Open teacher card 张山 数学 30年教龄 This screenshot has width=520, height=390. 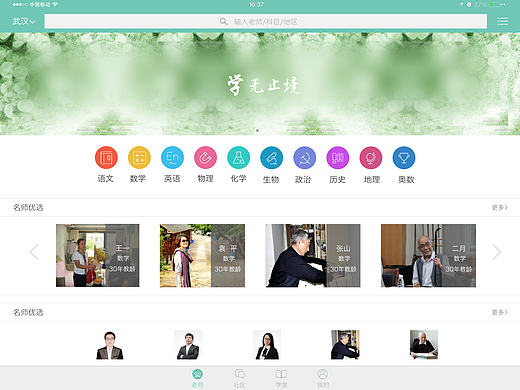pos(313,255)
